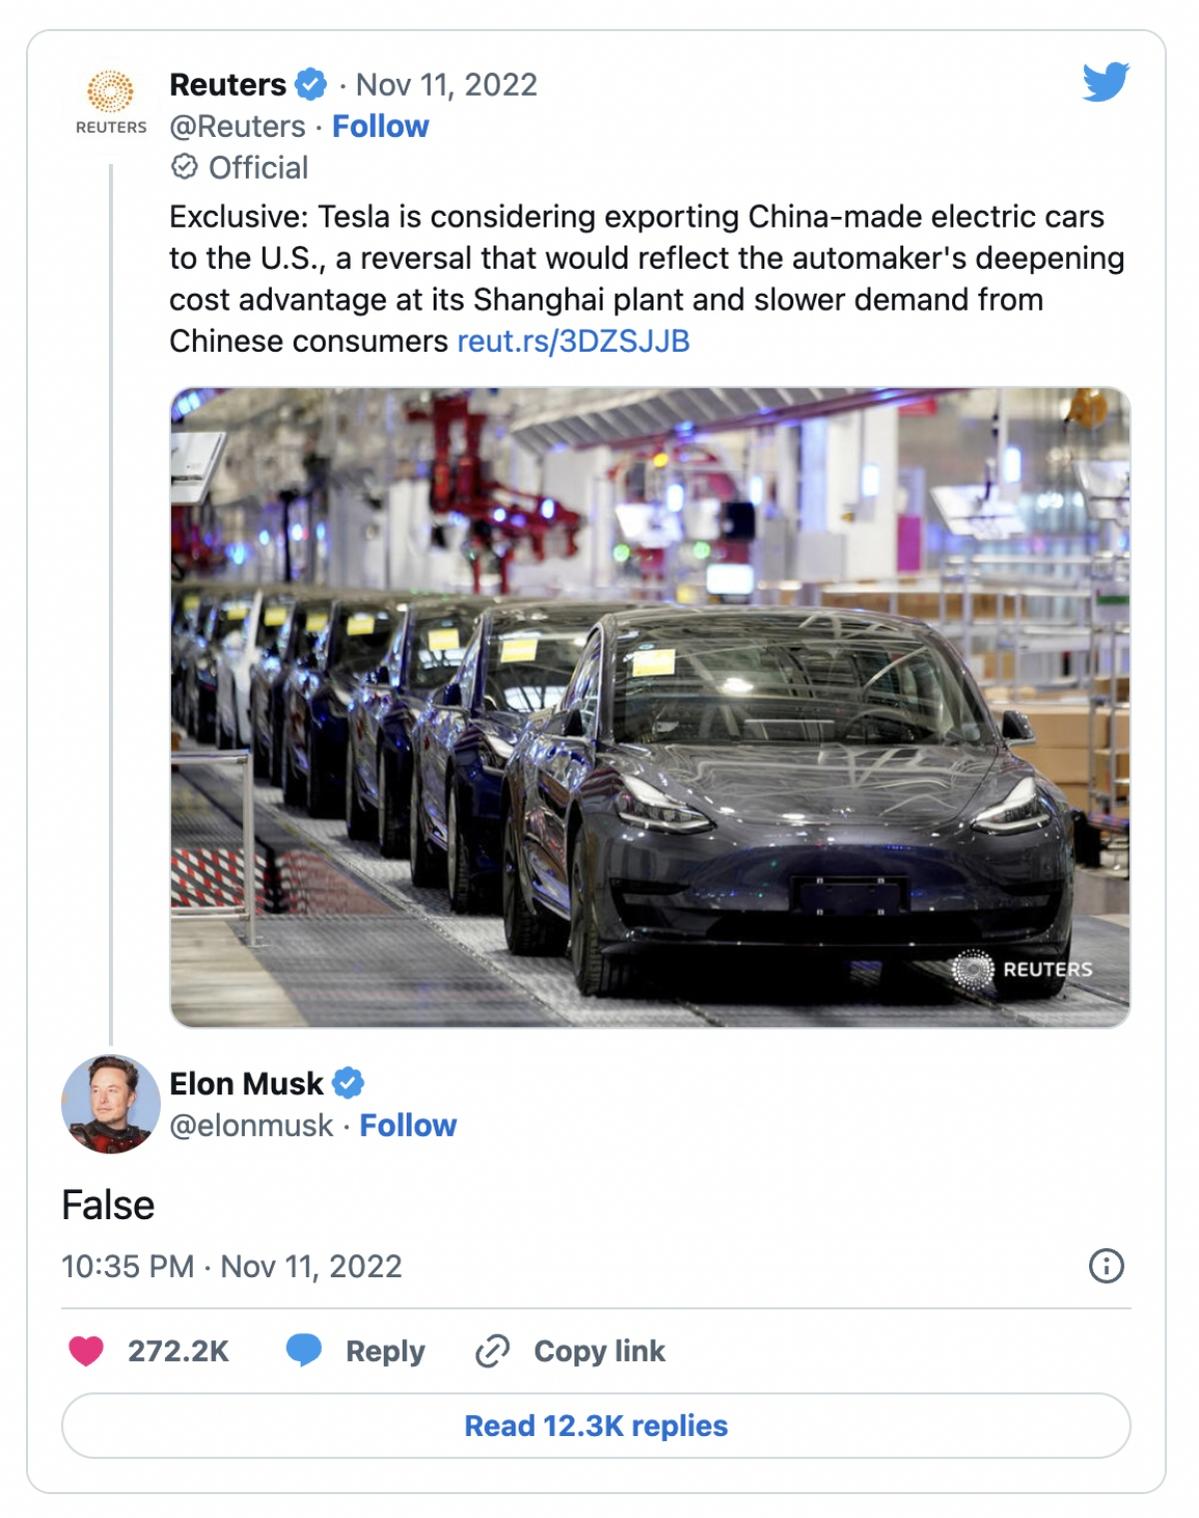Follow the @elonmusk account
Viewport: 1199px width, 1518px height.
point(408,1125)
